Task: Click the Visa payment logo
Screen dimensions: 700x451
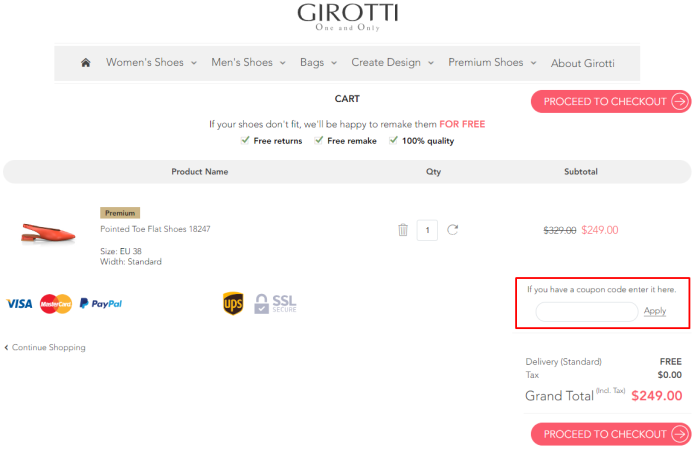Action: click(x=19, y=304)
